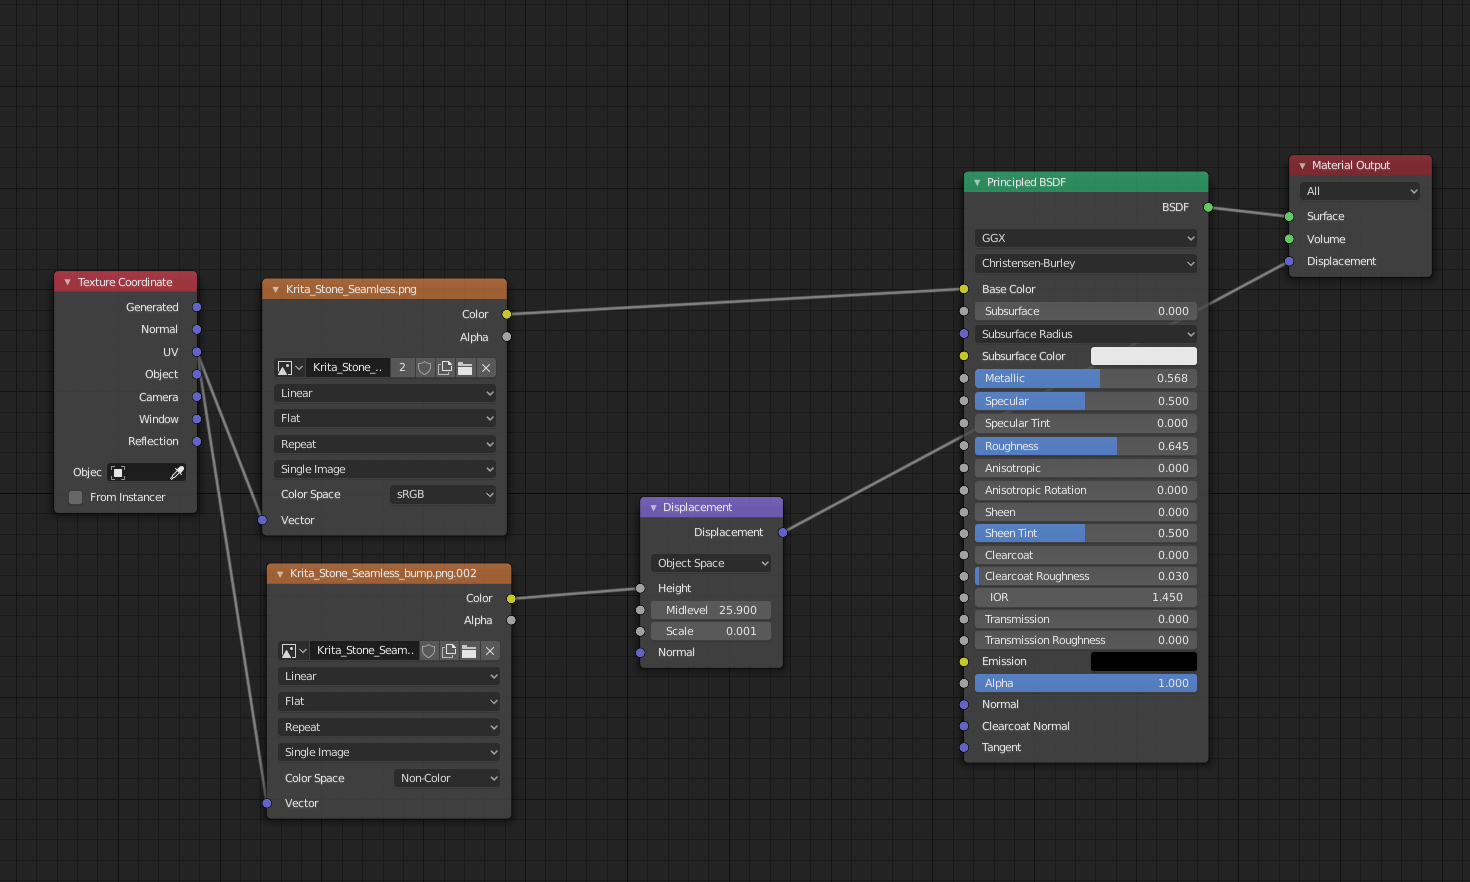
Task: Open Linear interpolation dropdown in Krita_Stone_Seamless.png node
Action: tap(385, 393)
